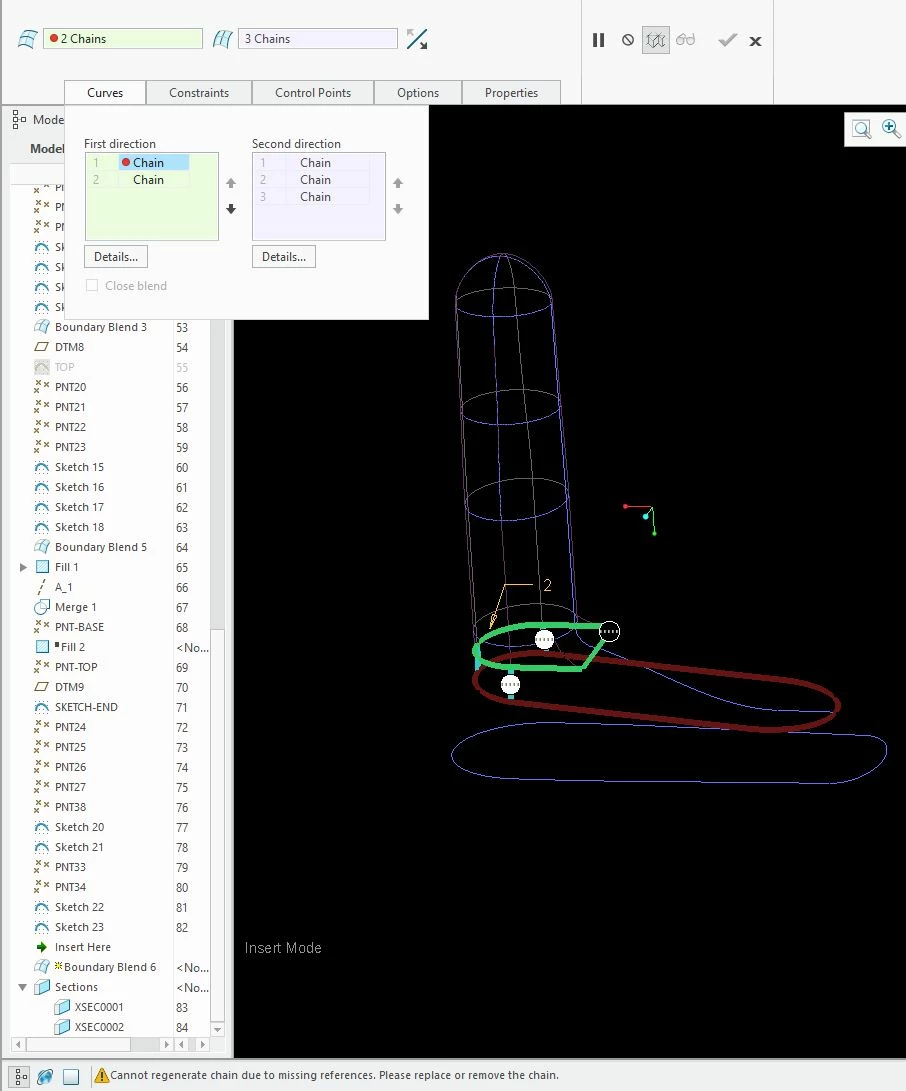Viewport: 906px width, 1091px height.
Task: Pause the boundary blend feature tool
Action: point(598,40)
